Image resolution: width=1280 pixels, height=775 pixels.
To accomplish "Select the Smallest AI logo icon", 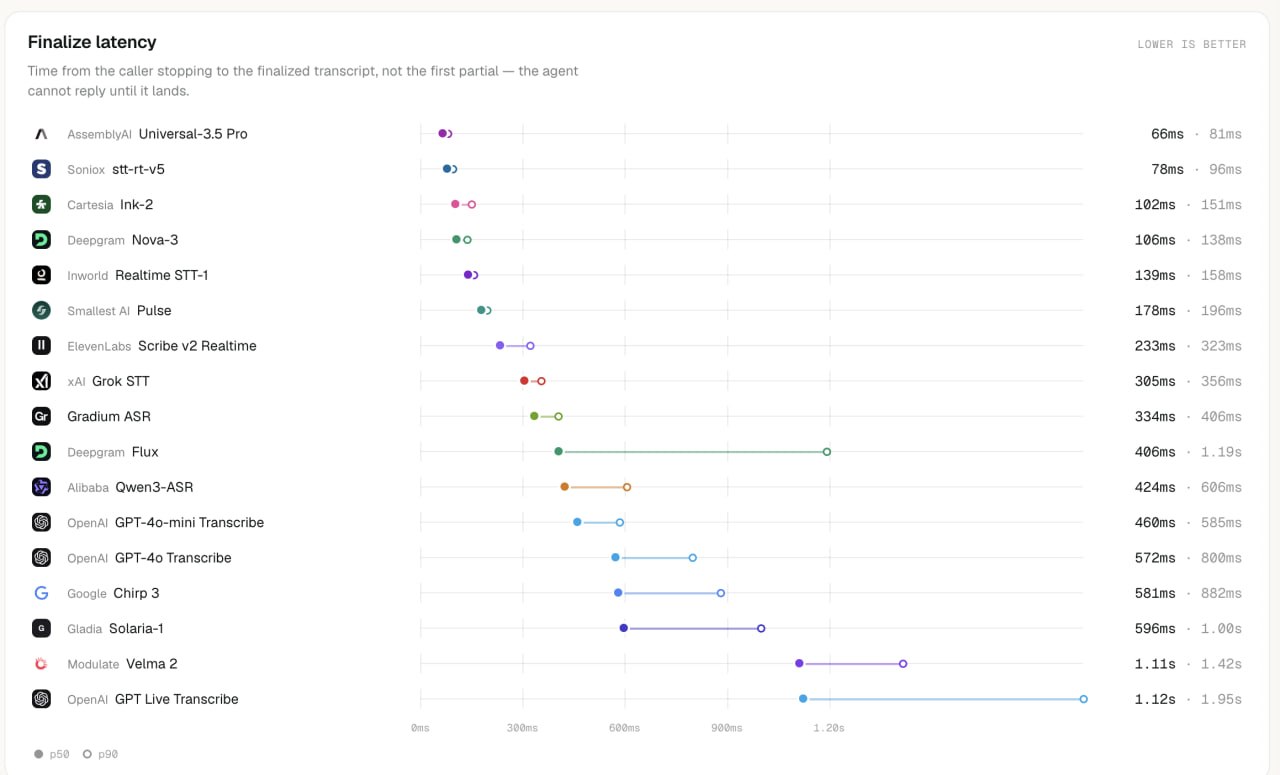I will [x=41, y=310].
